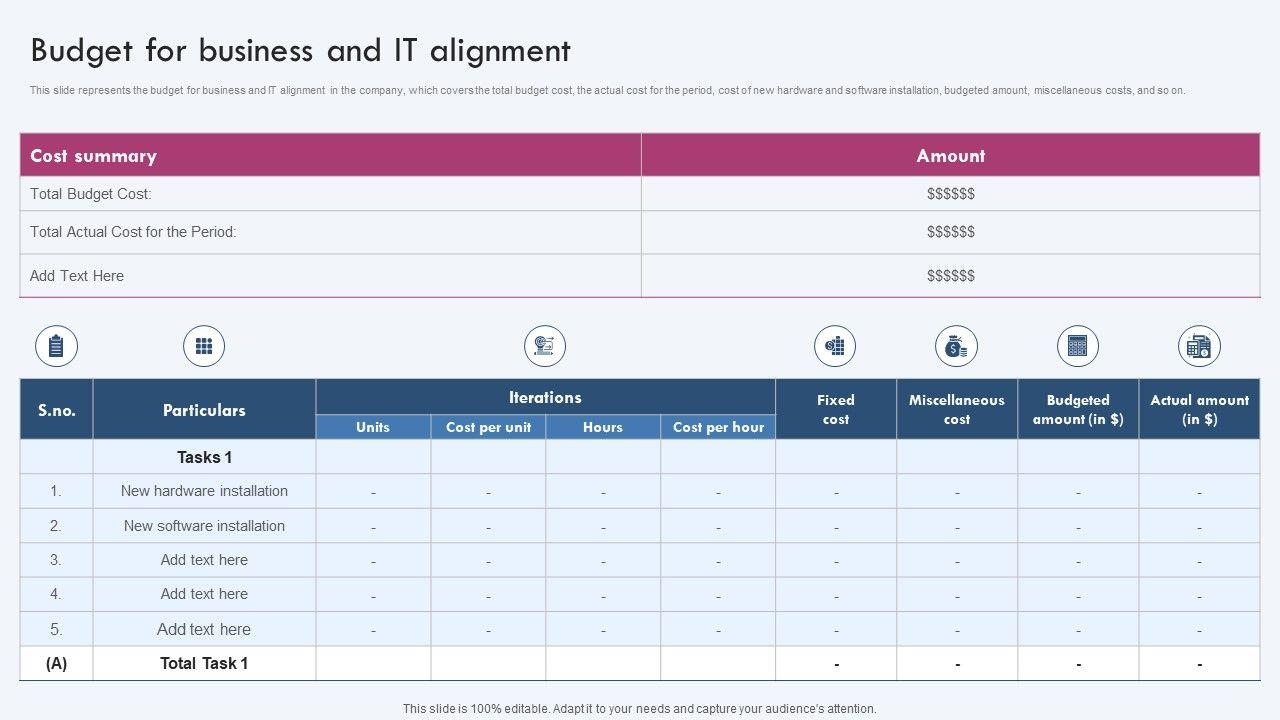The width and height of the screenshot is (1280, 720).
Task: Click the icon above Actual amount column
Action: [x=1199, y=346]
